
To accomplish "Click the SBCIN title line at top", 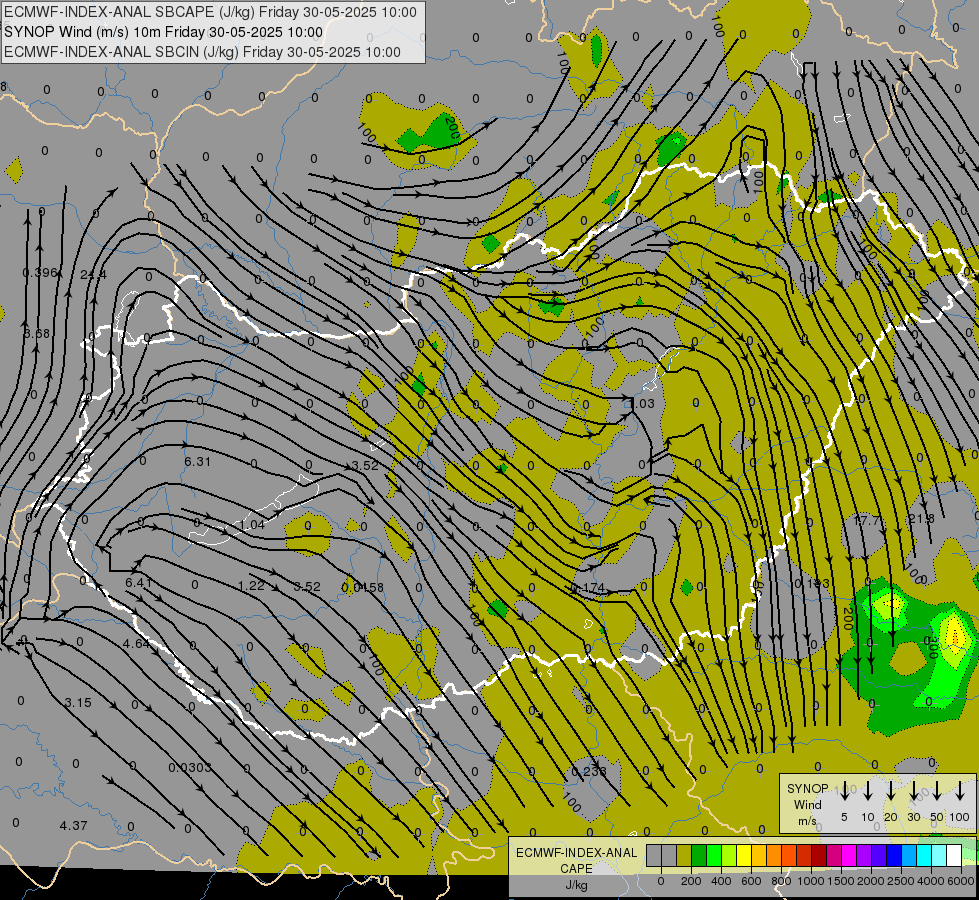I will (202, 52).
